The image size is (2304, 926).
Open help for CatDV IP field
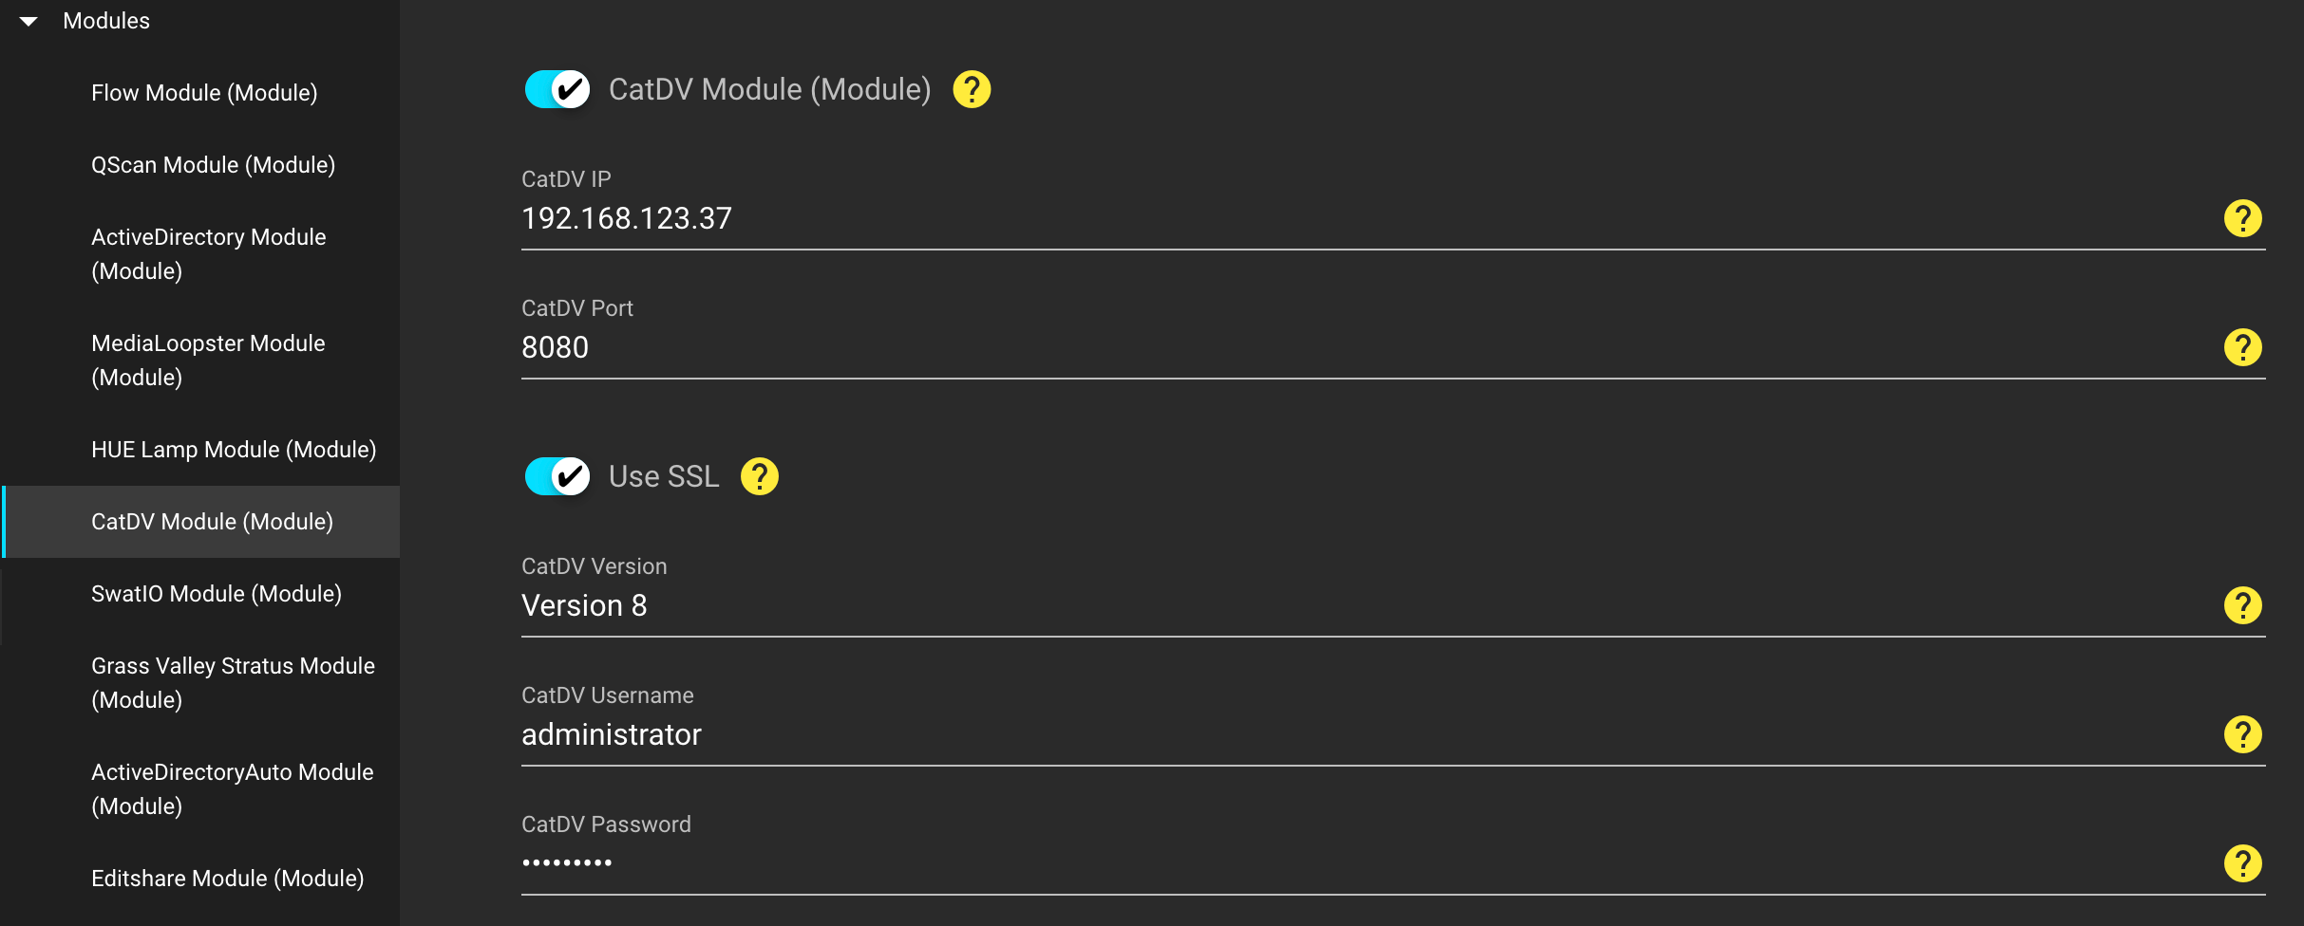2242,218
